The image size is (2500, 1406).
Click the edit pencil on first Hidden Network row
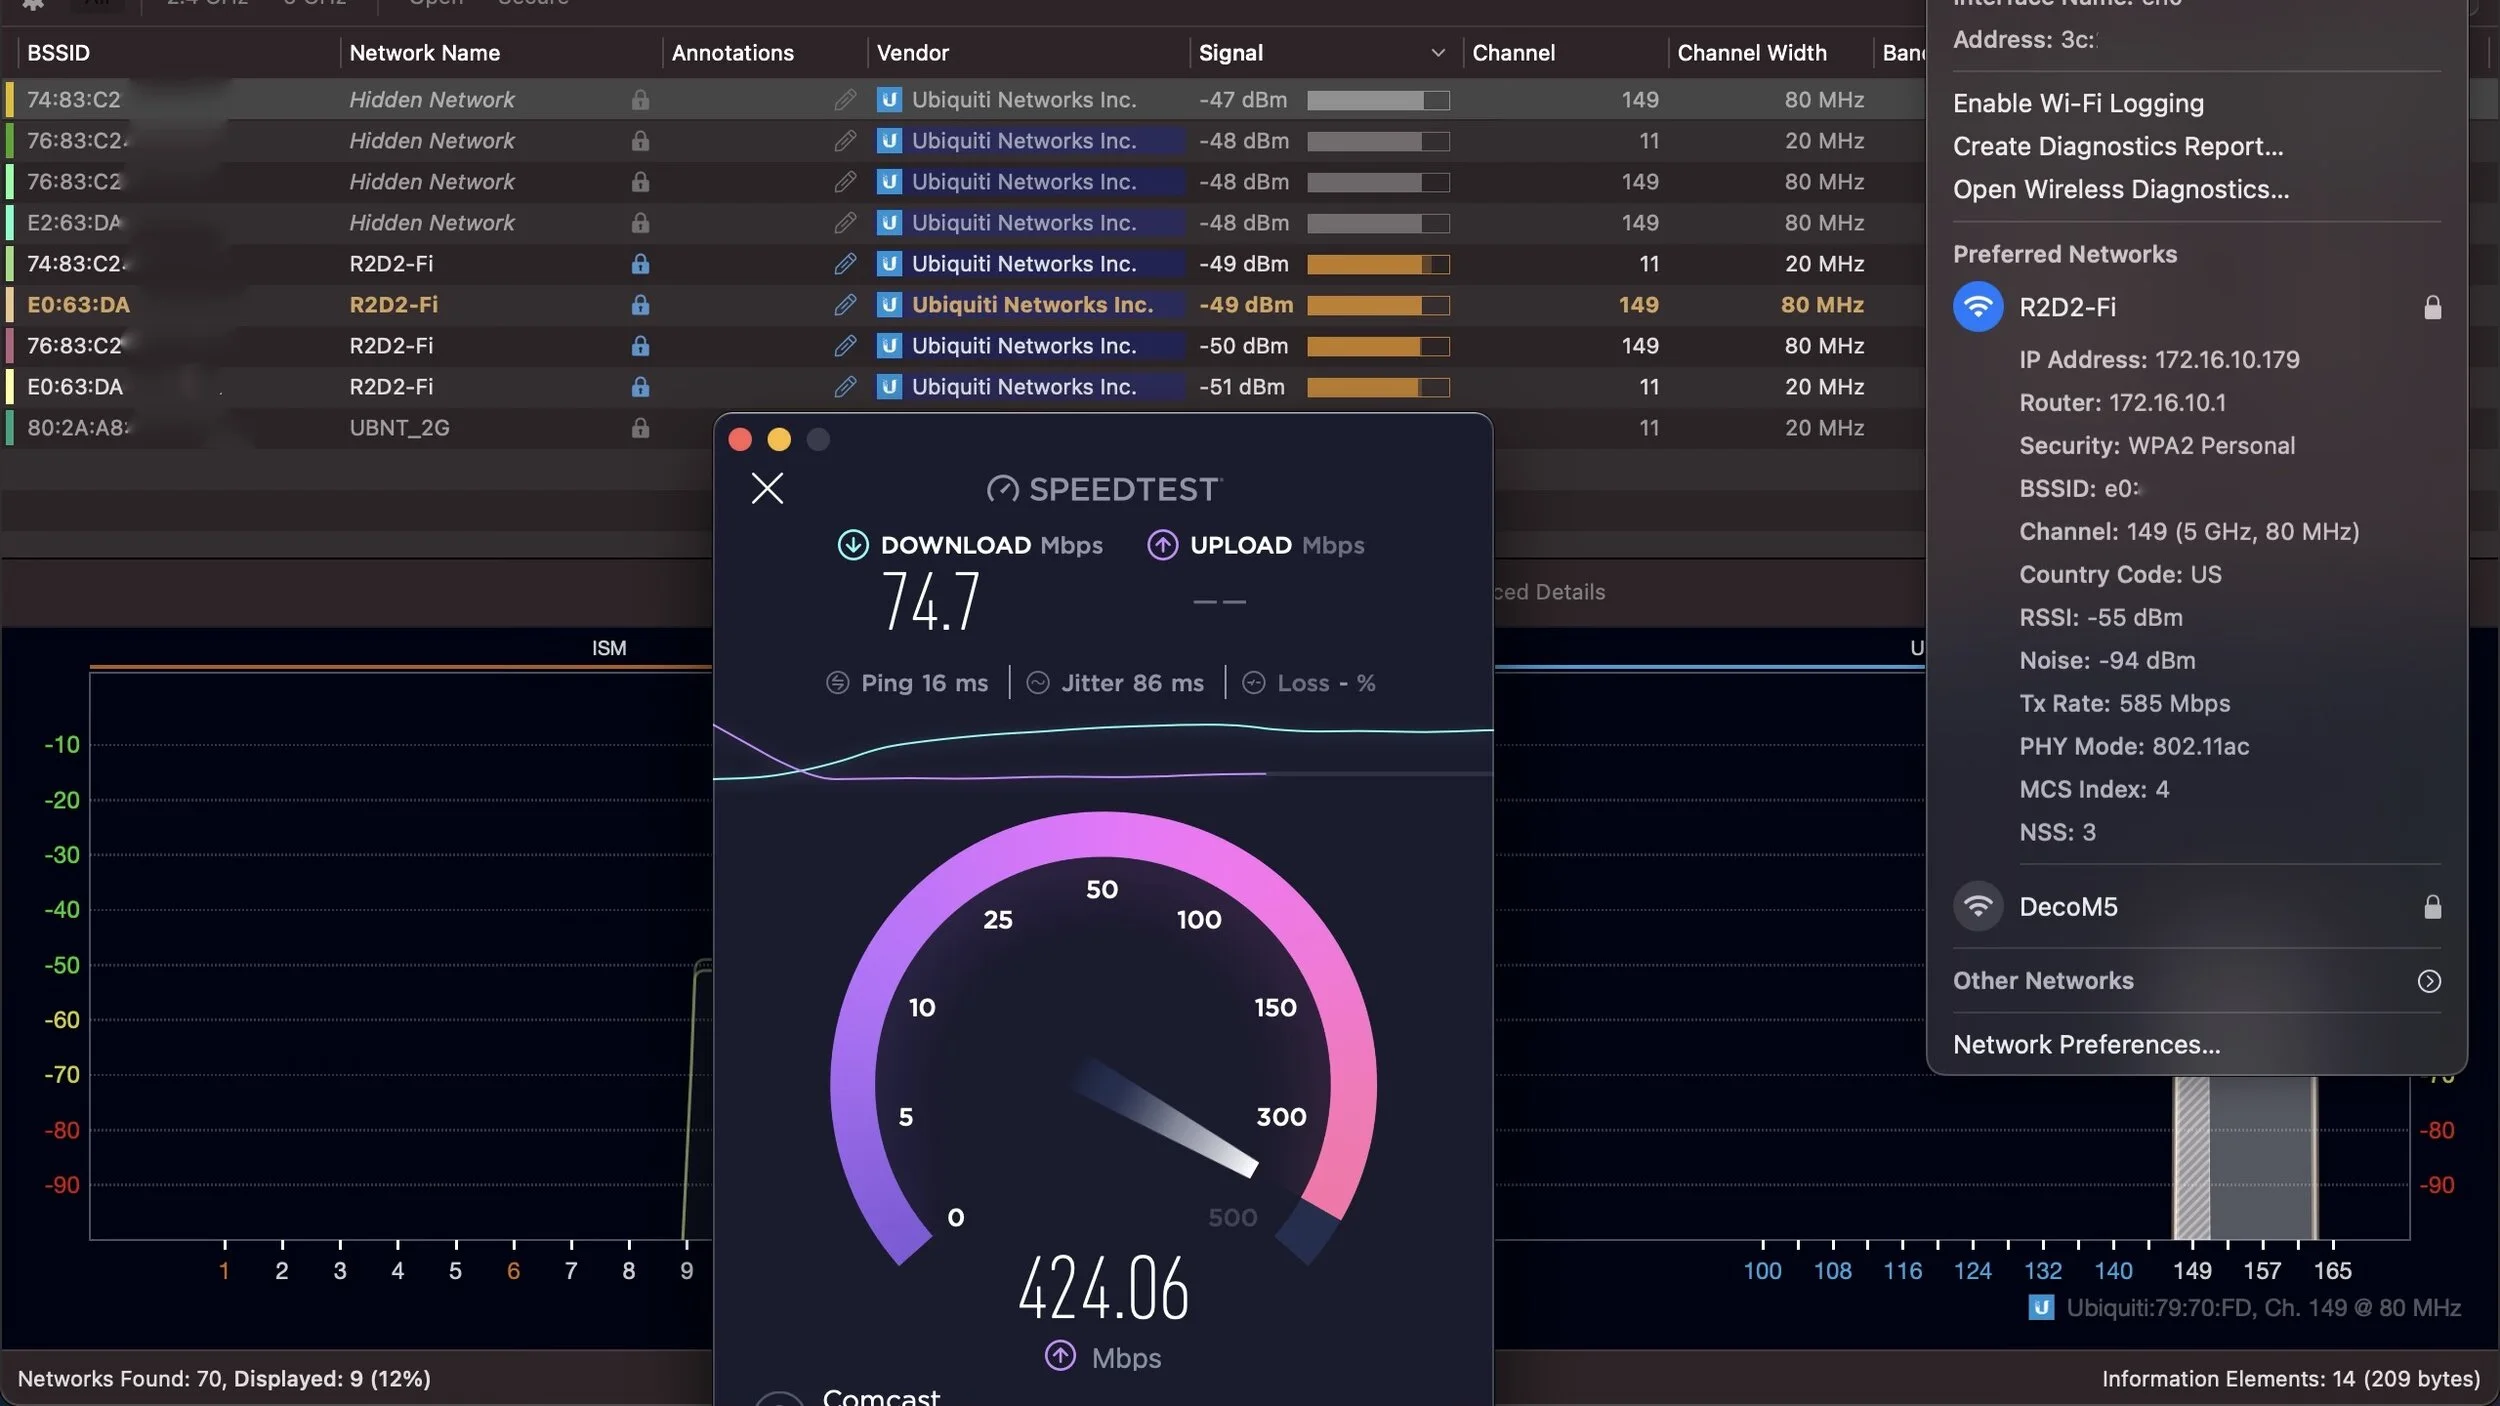(x=845, y=100)
